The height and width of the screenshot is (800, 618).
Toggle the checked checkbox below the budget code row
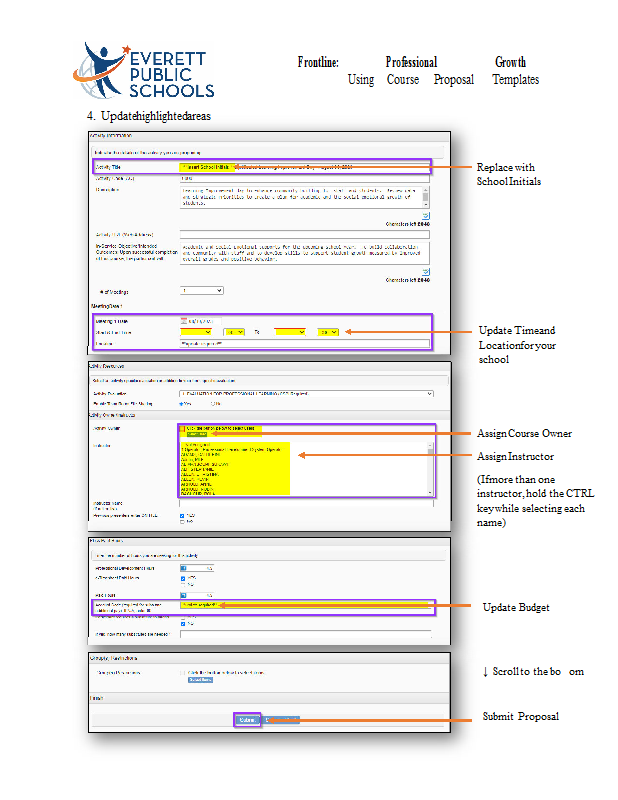183,623
